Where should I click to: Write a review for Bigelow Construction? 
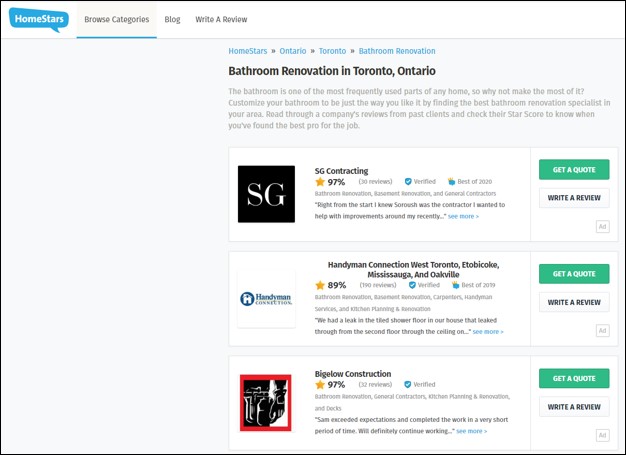[574, 407]
